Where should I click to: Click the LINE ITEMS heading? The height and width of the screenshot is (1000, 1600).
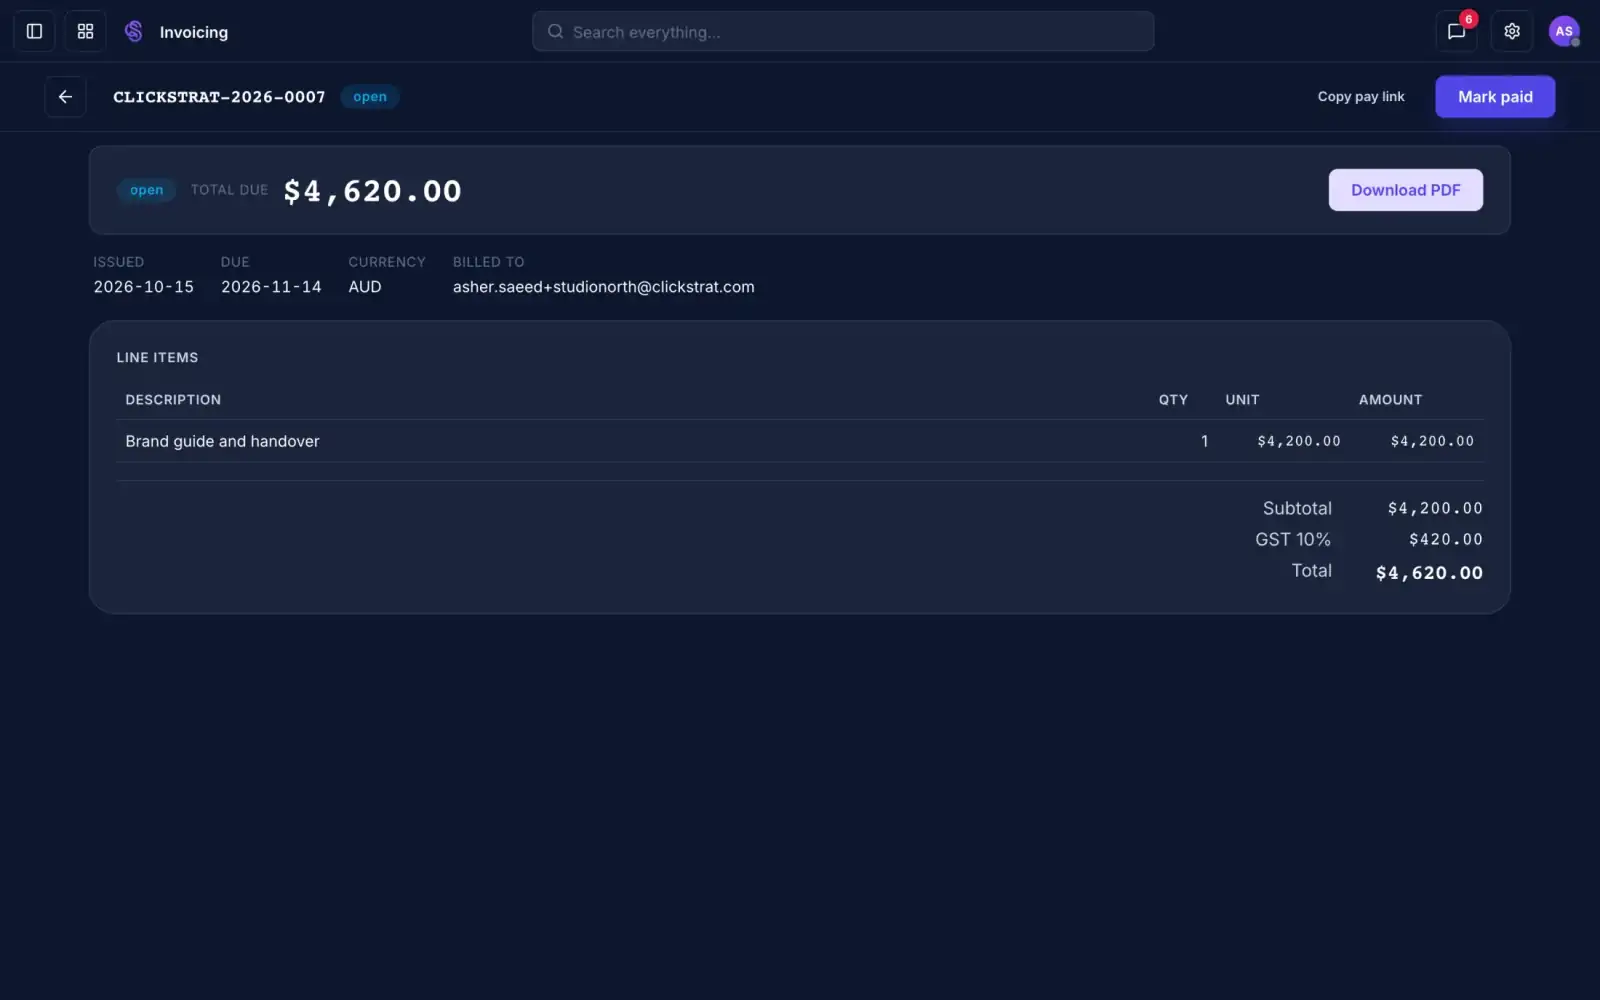pos(157,357)
